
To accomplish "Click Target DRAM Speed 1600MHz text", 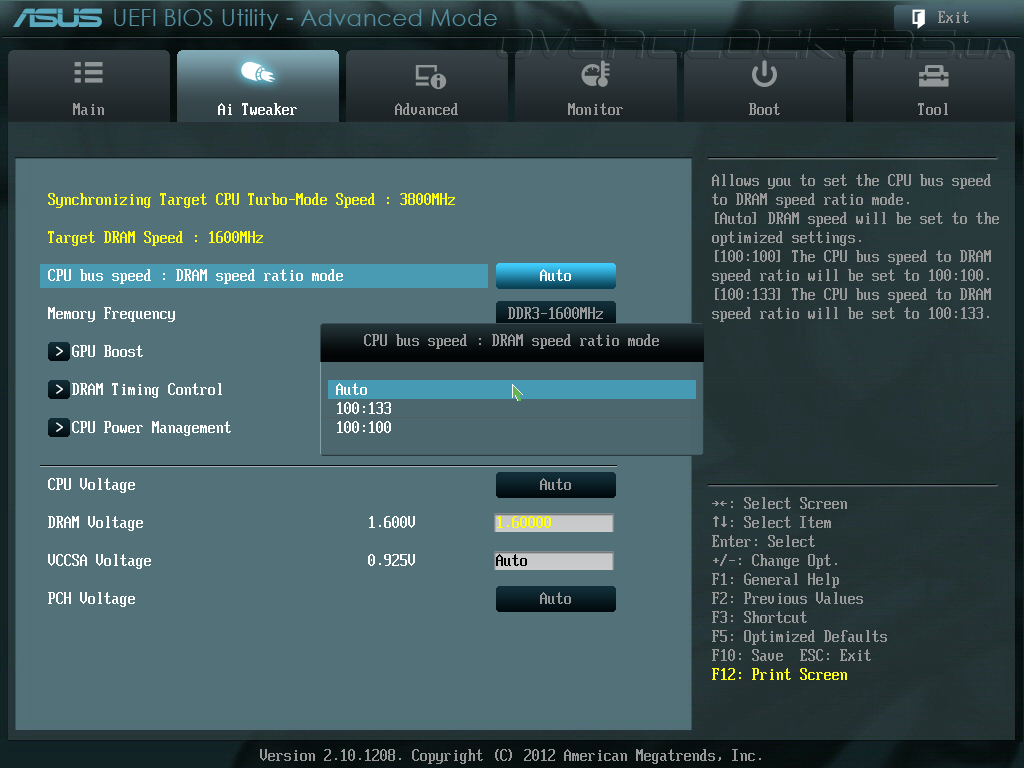I will [x=155, y=238].
